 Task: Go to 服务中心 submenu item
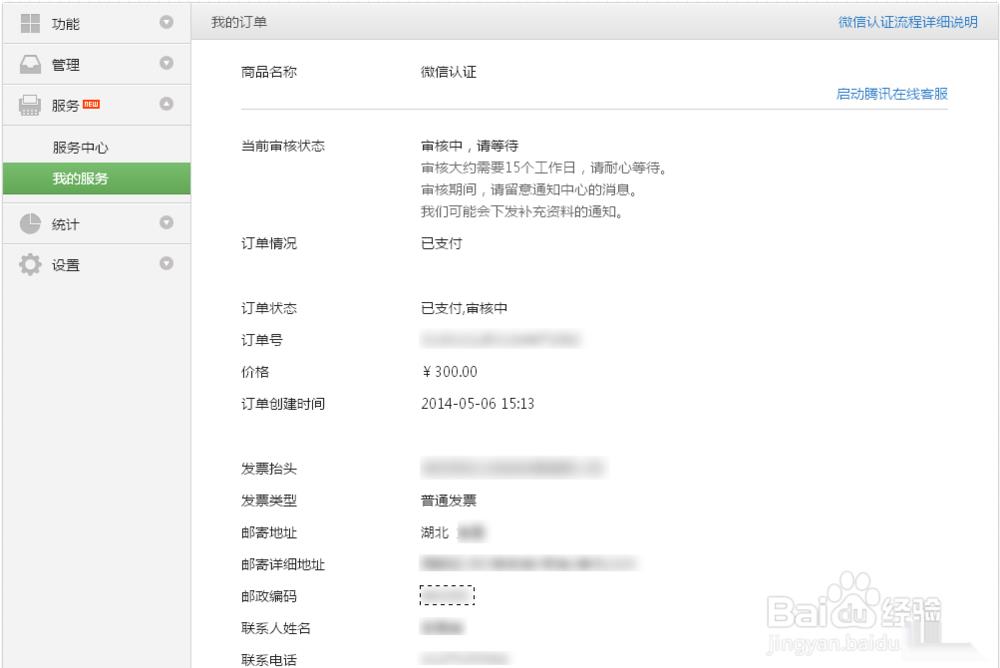80,147
